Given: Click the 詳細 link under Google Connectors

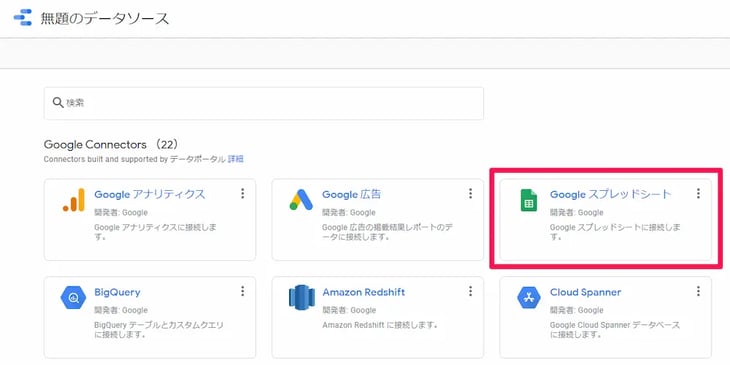Looking at the screenshot, I should (x=236, y=159).
